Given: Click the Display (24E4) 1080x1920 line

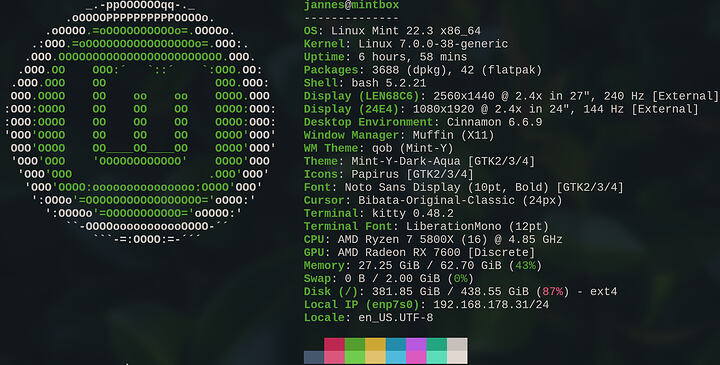Looking at the screenshot, I should click(x=501, y=109).
